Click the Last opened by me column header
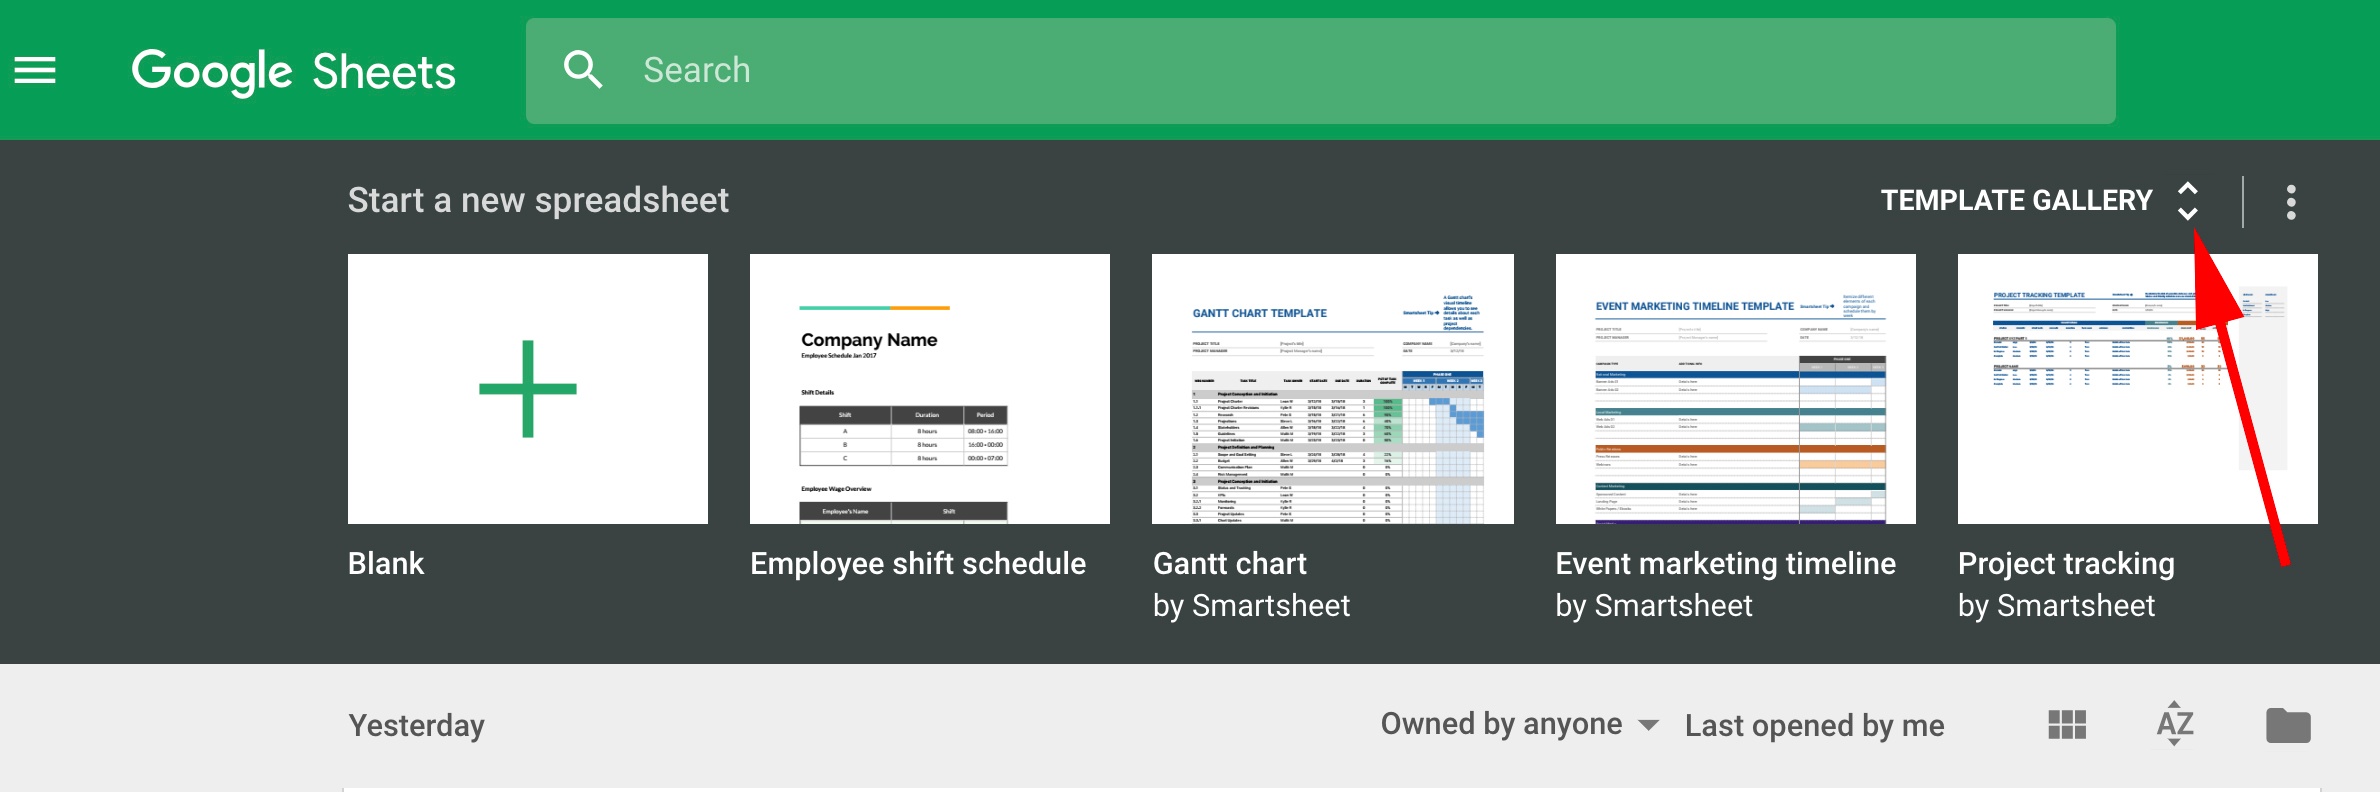 [1815, 726]
